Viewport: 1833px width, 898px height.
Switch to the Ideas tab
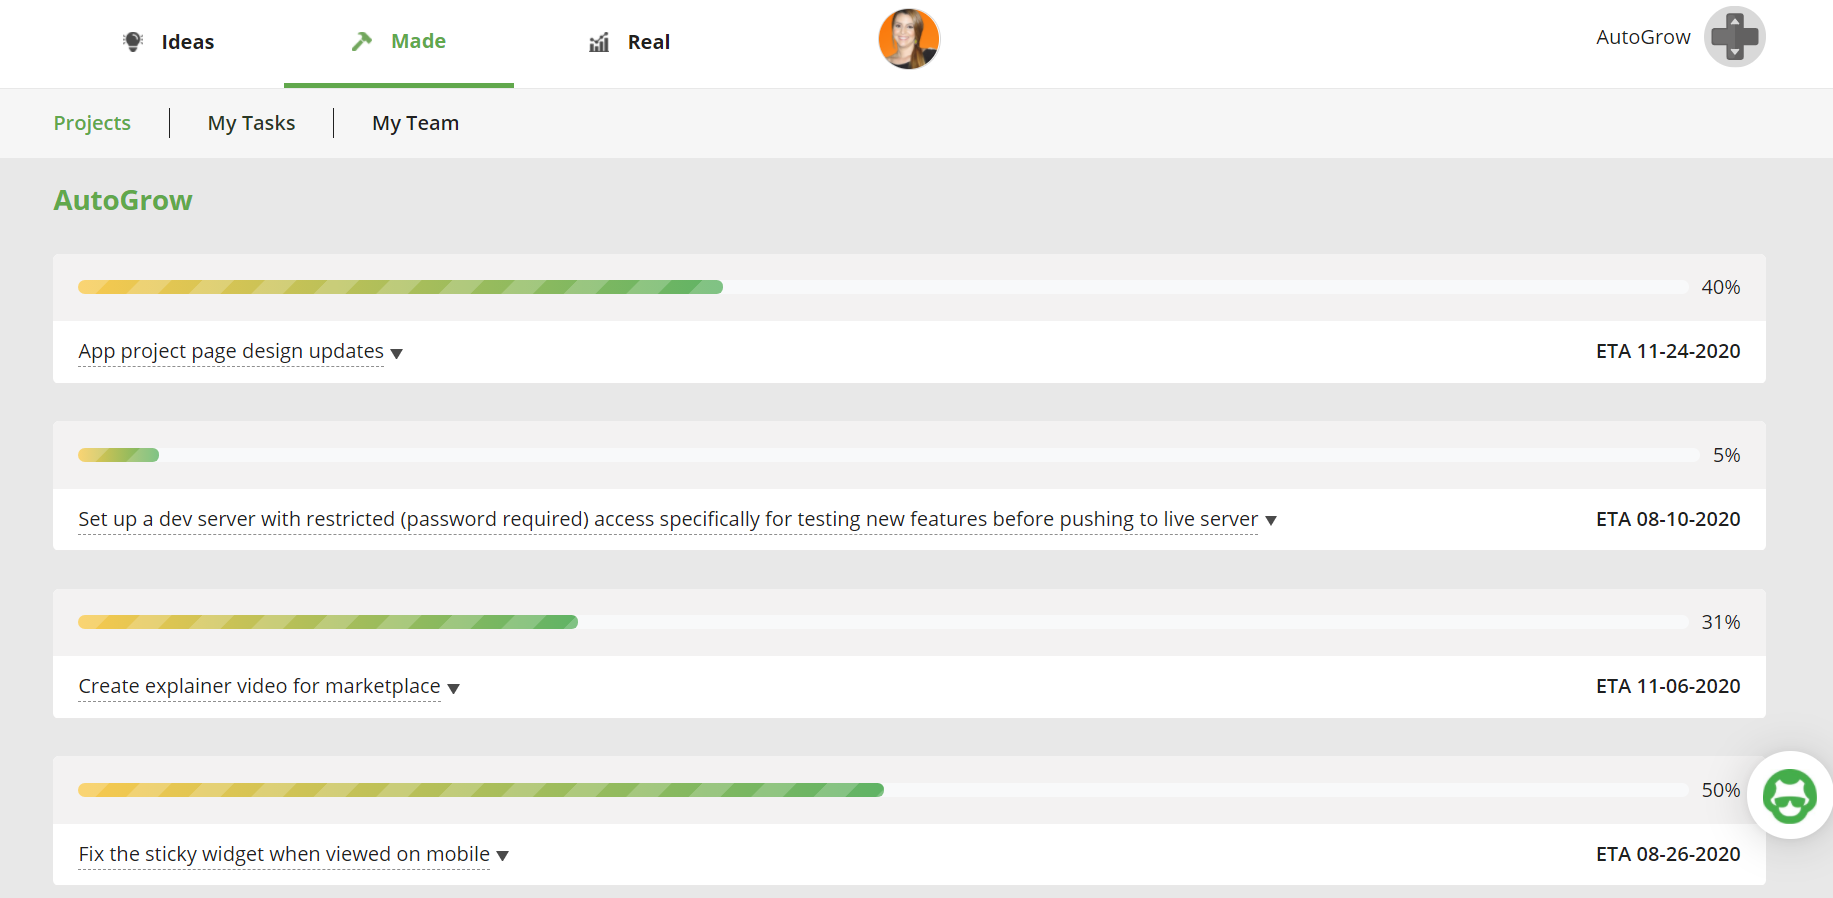tap(187, 42)
